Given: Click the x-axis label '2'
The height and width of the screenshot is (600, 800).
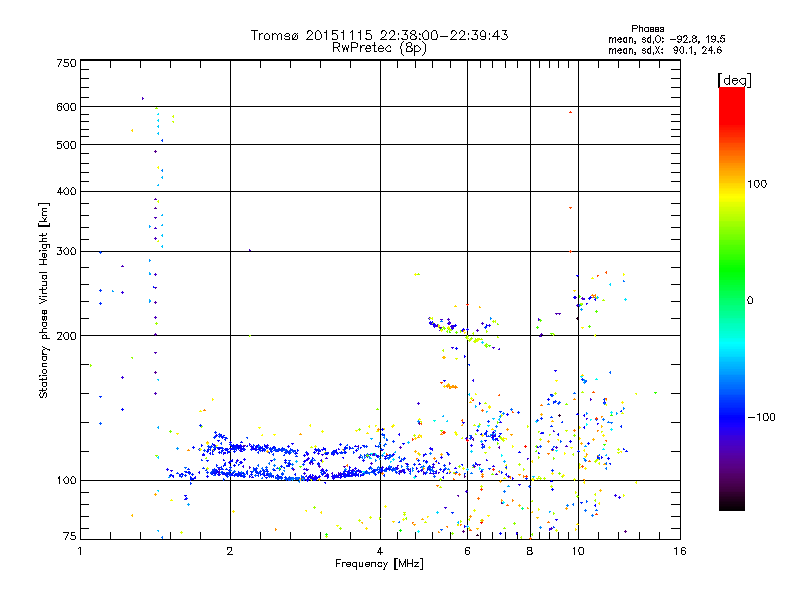Looking at the screenshot, I should (x=230, y=551).
